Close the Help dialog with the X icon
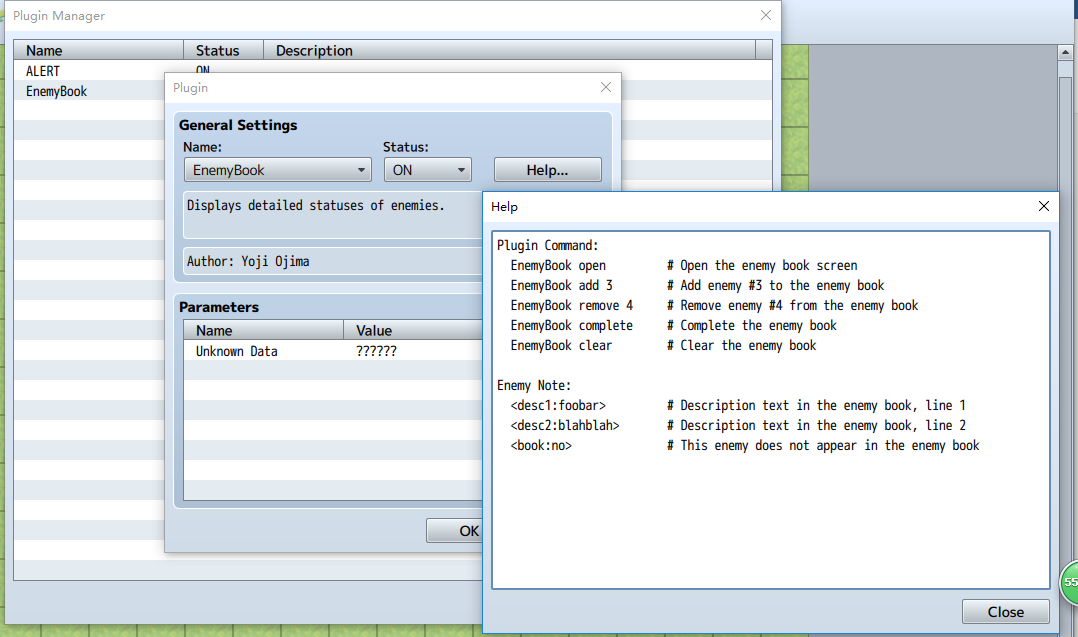This screenshot has width=1078, height=637. pos(1044,206)
